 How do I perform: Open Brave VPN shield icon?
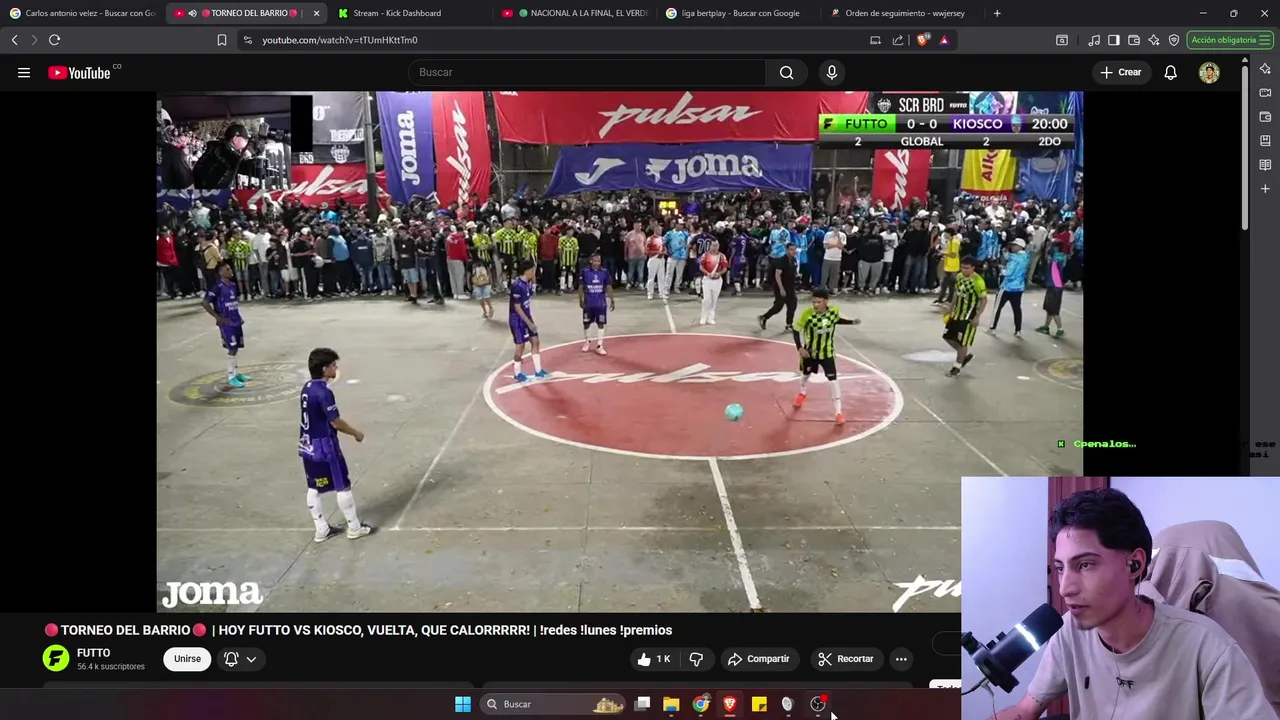click(1173, 40)
